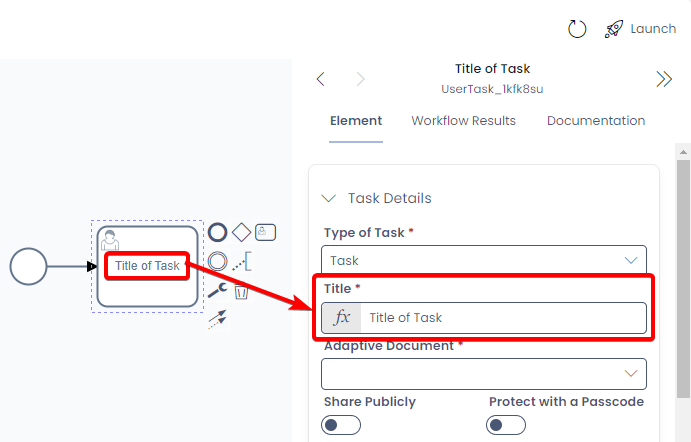This screenshot has width=691, height=442.
Task: Click the Title input field
Action: 500,318
